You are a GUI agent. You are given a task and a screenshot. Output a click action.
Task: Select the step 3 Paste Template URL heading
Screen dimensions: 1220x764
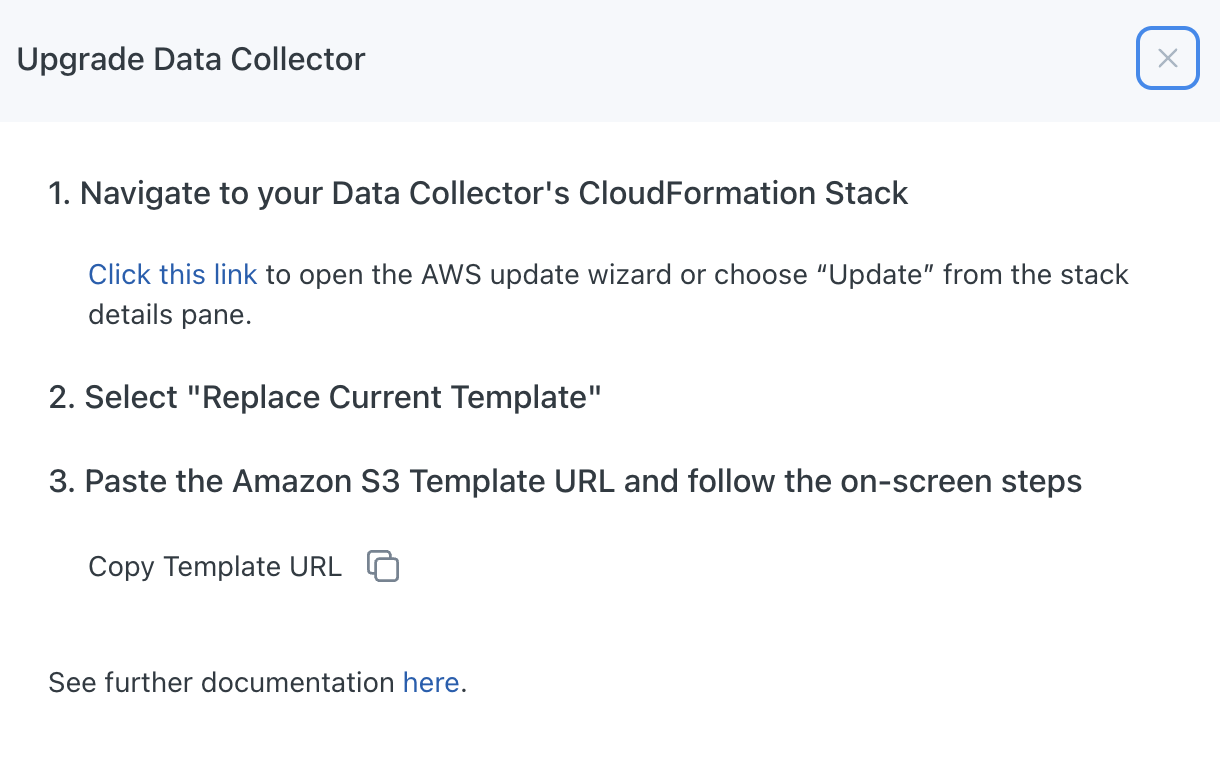coord(565,481)
